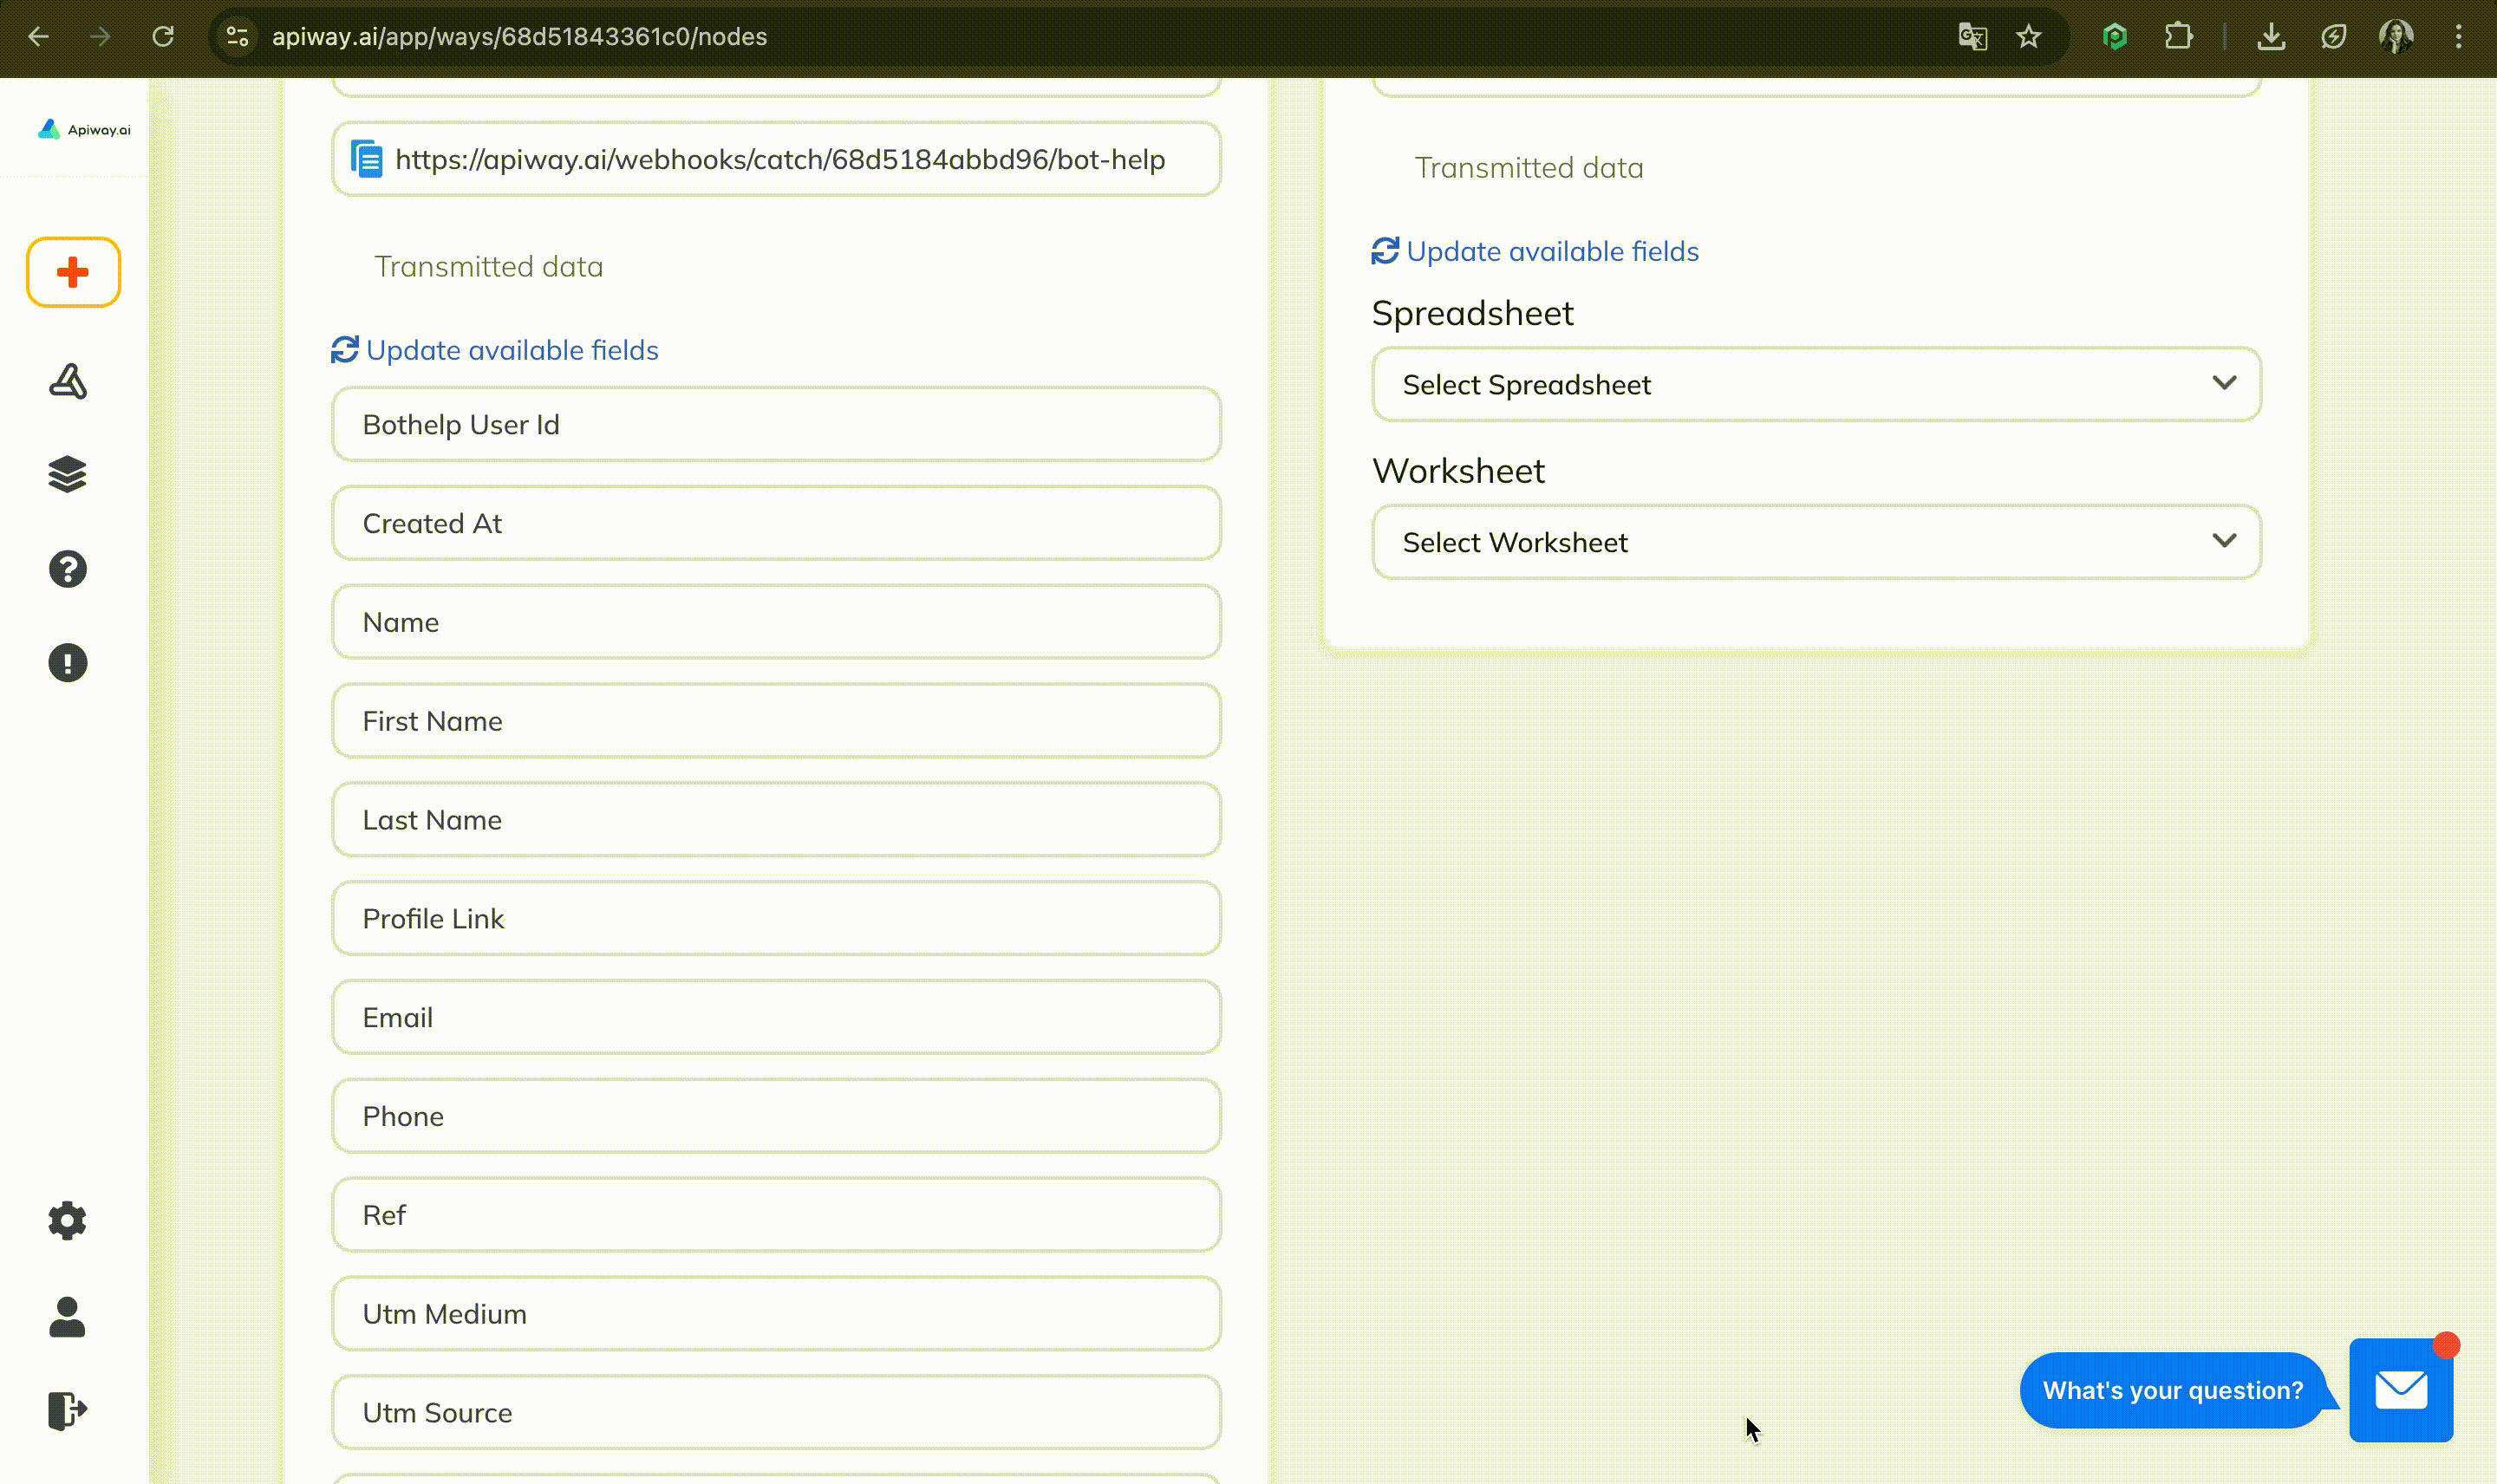Viewport: 2497px width, 1484px height.
Task: Expand the Select Spreadsheet dropdown
Action: coord(1815,384)
